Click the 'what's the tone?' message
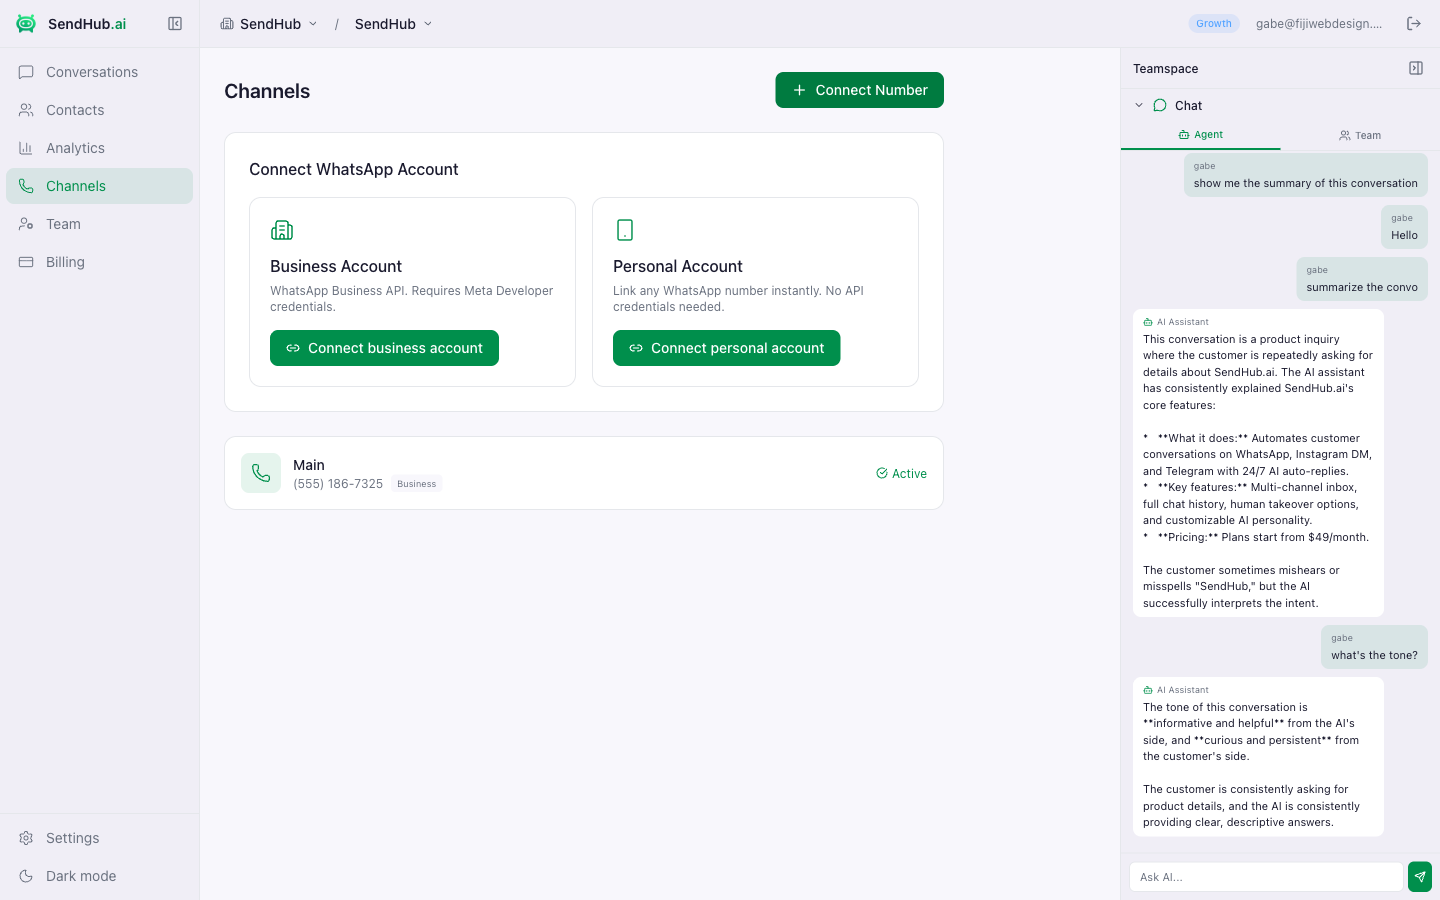 coord(1374,647)
